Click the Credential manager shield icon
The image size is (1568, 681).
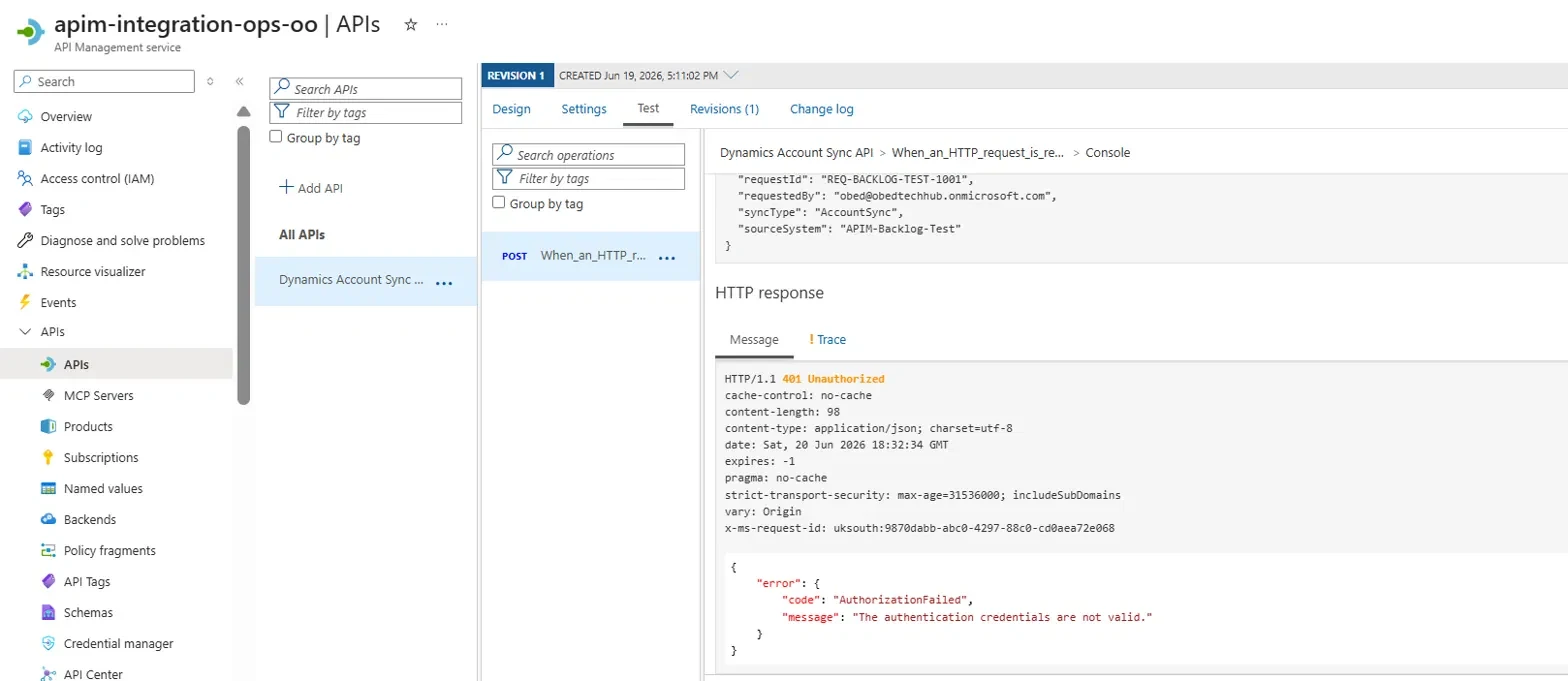[x=48, y=644]
